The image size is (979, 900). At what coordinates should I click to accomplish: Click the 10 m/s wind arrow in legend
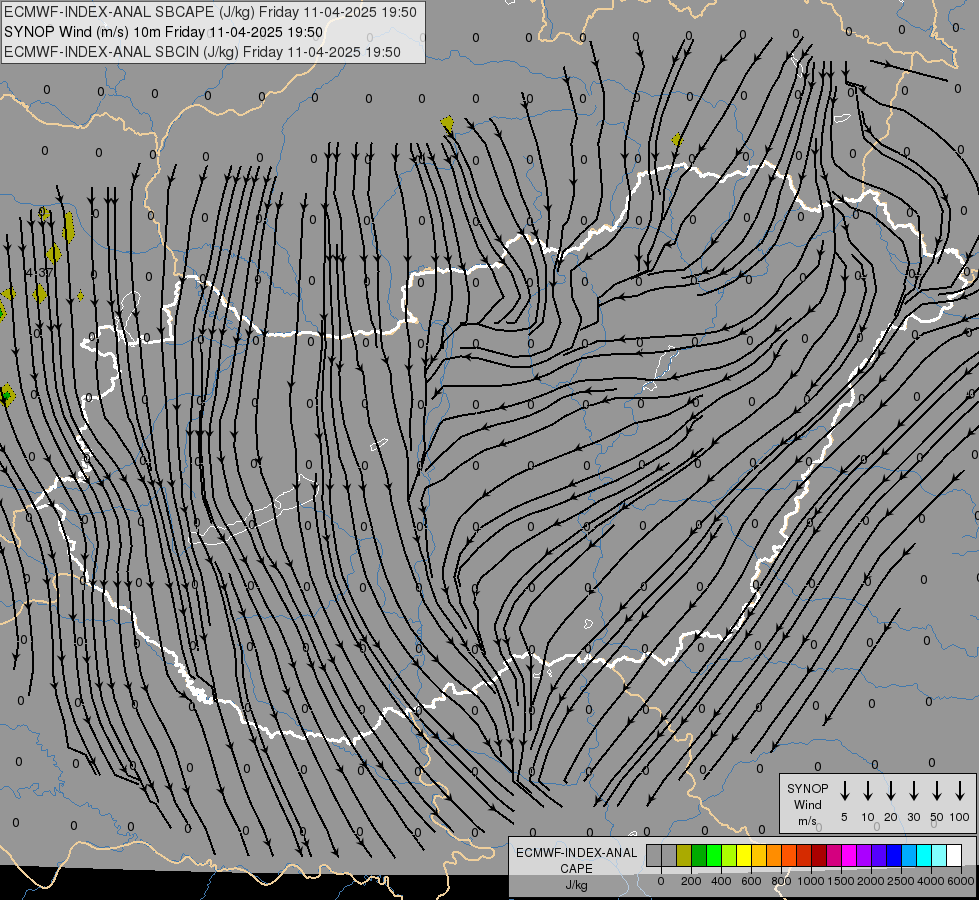pos(868,791)
